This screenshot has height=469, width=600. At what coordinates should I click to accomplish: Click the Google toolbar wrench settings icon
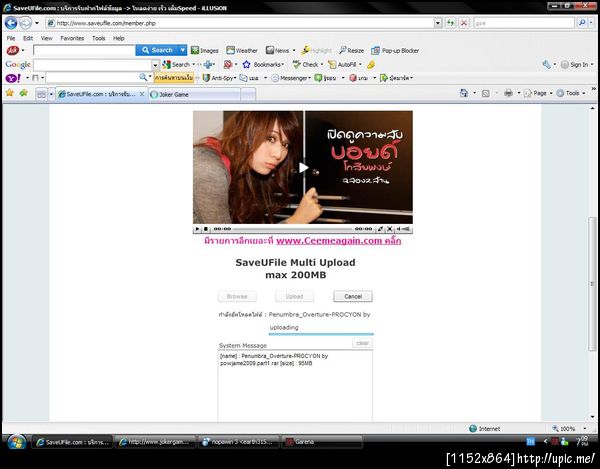pyautogui.click(x=546, y=64)
